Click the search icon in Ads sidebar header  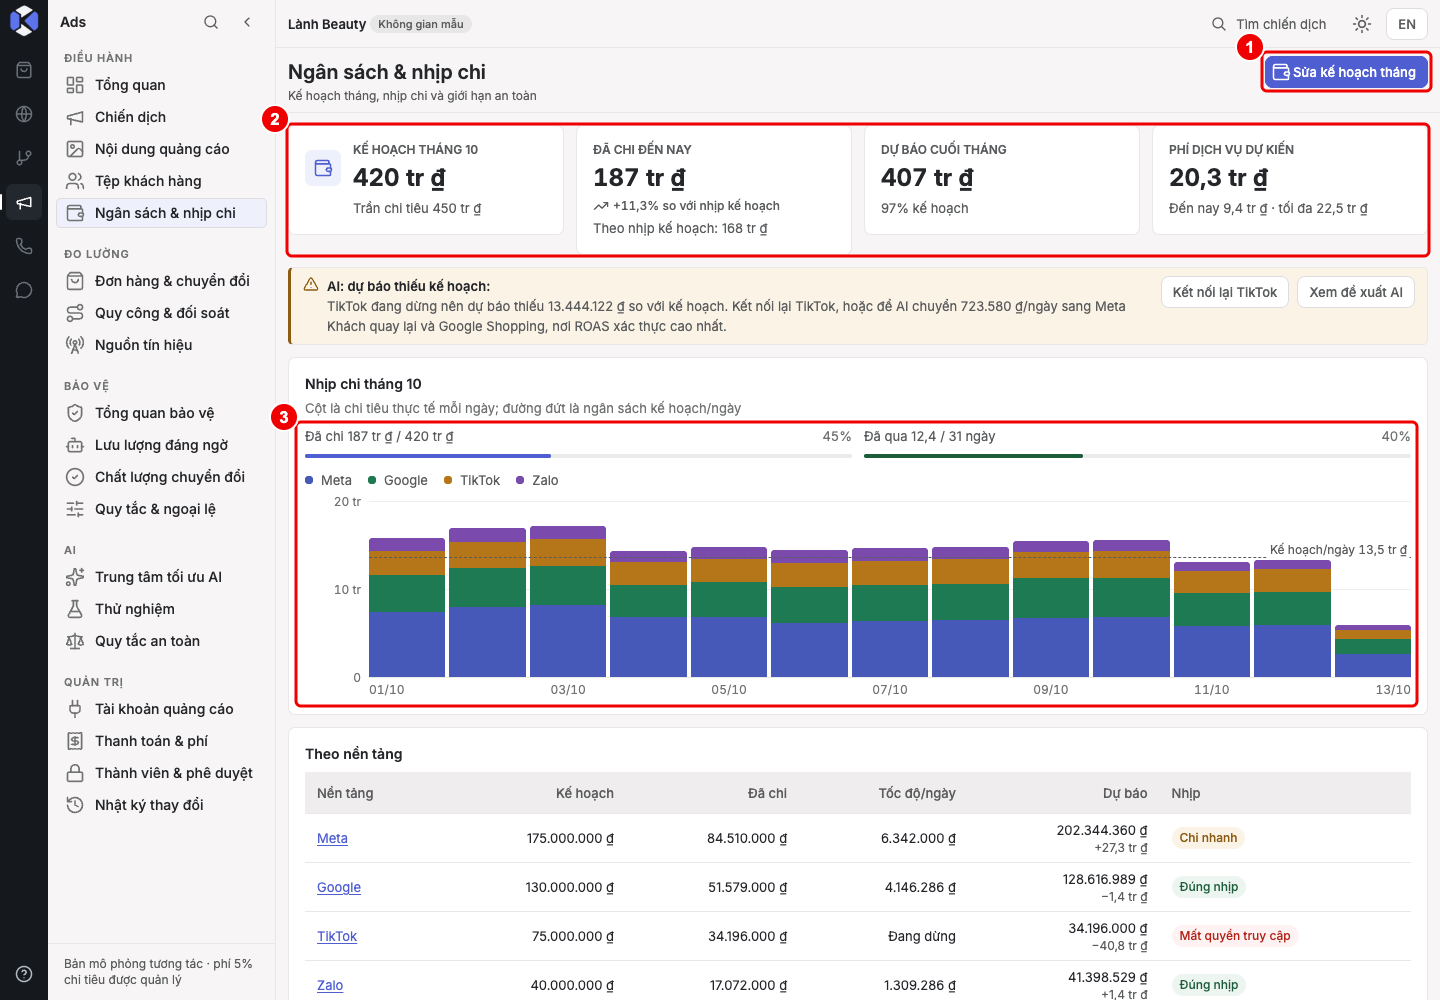[211, 22]
